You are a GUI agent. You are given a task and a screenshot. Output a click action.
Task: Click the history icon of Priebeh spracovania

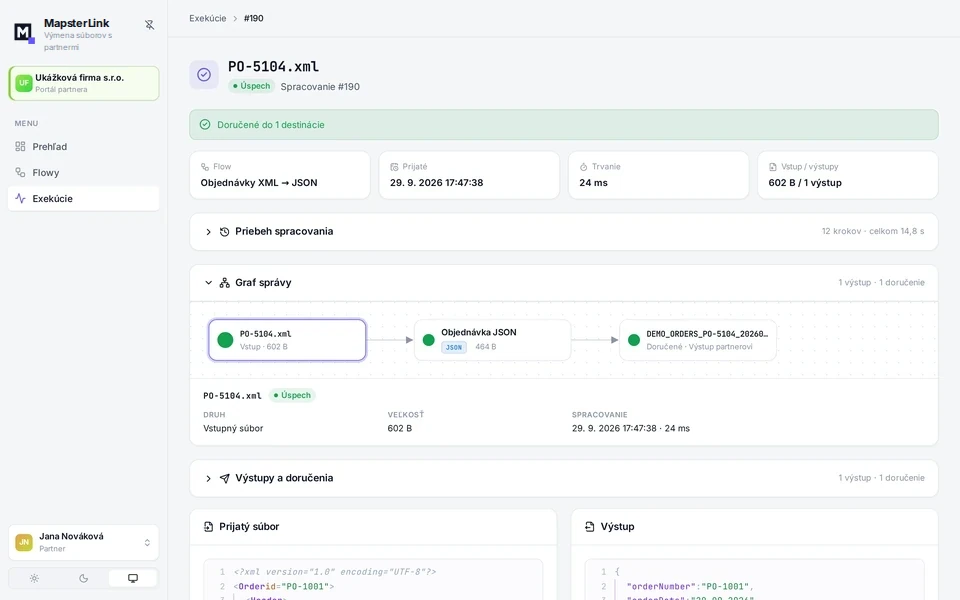225,231
